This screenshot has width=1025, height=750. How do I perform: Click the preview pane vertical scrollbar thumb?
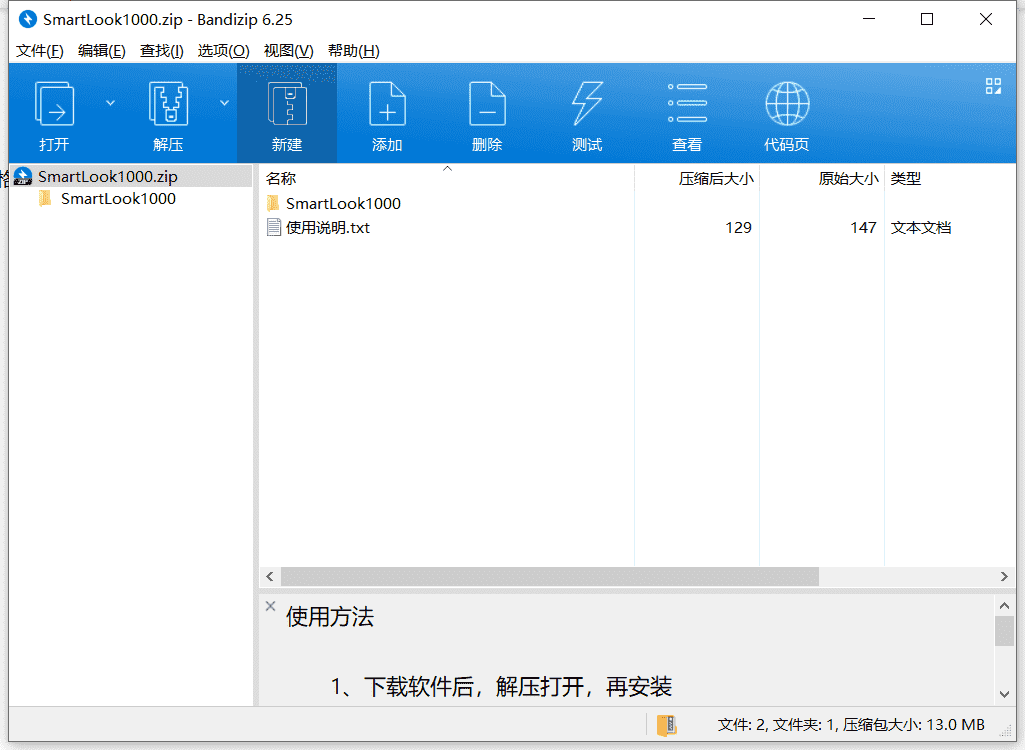pyautogui.click(x=1004, y=631)
